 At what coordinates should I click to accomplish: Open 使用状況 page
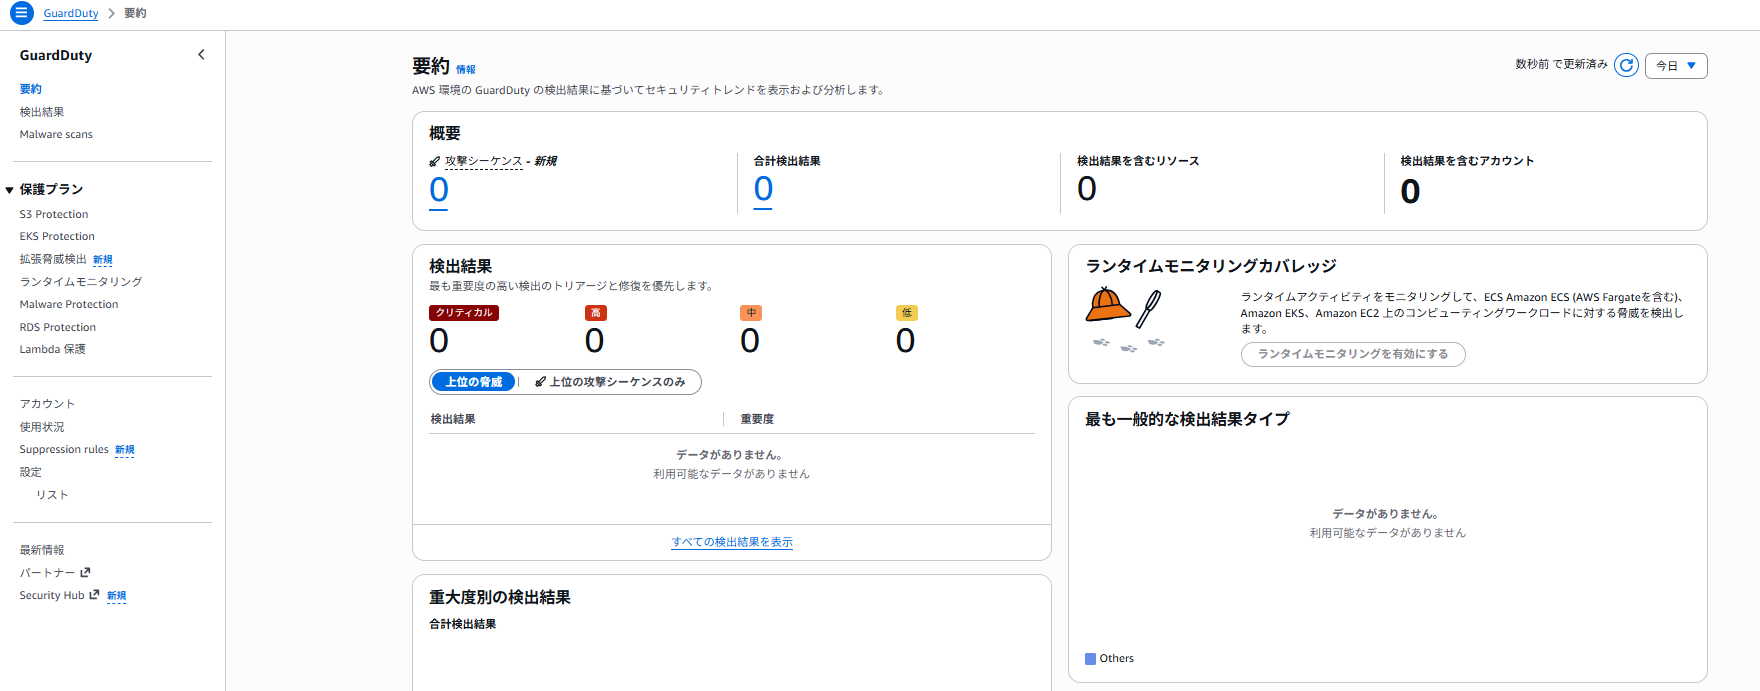(42, 427)
